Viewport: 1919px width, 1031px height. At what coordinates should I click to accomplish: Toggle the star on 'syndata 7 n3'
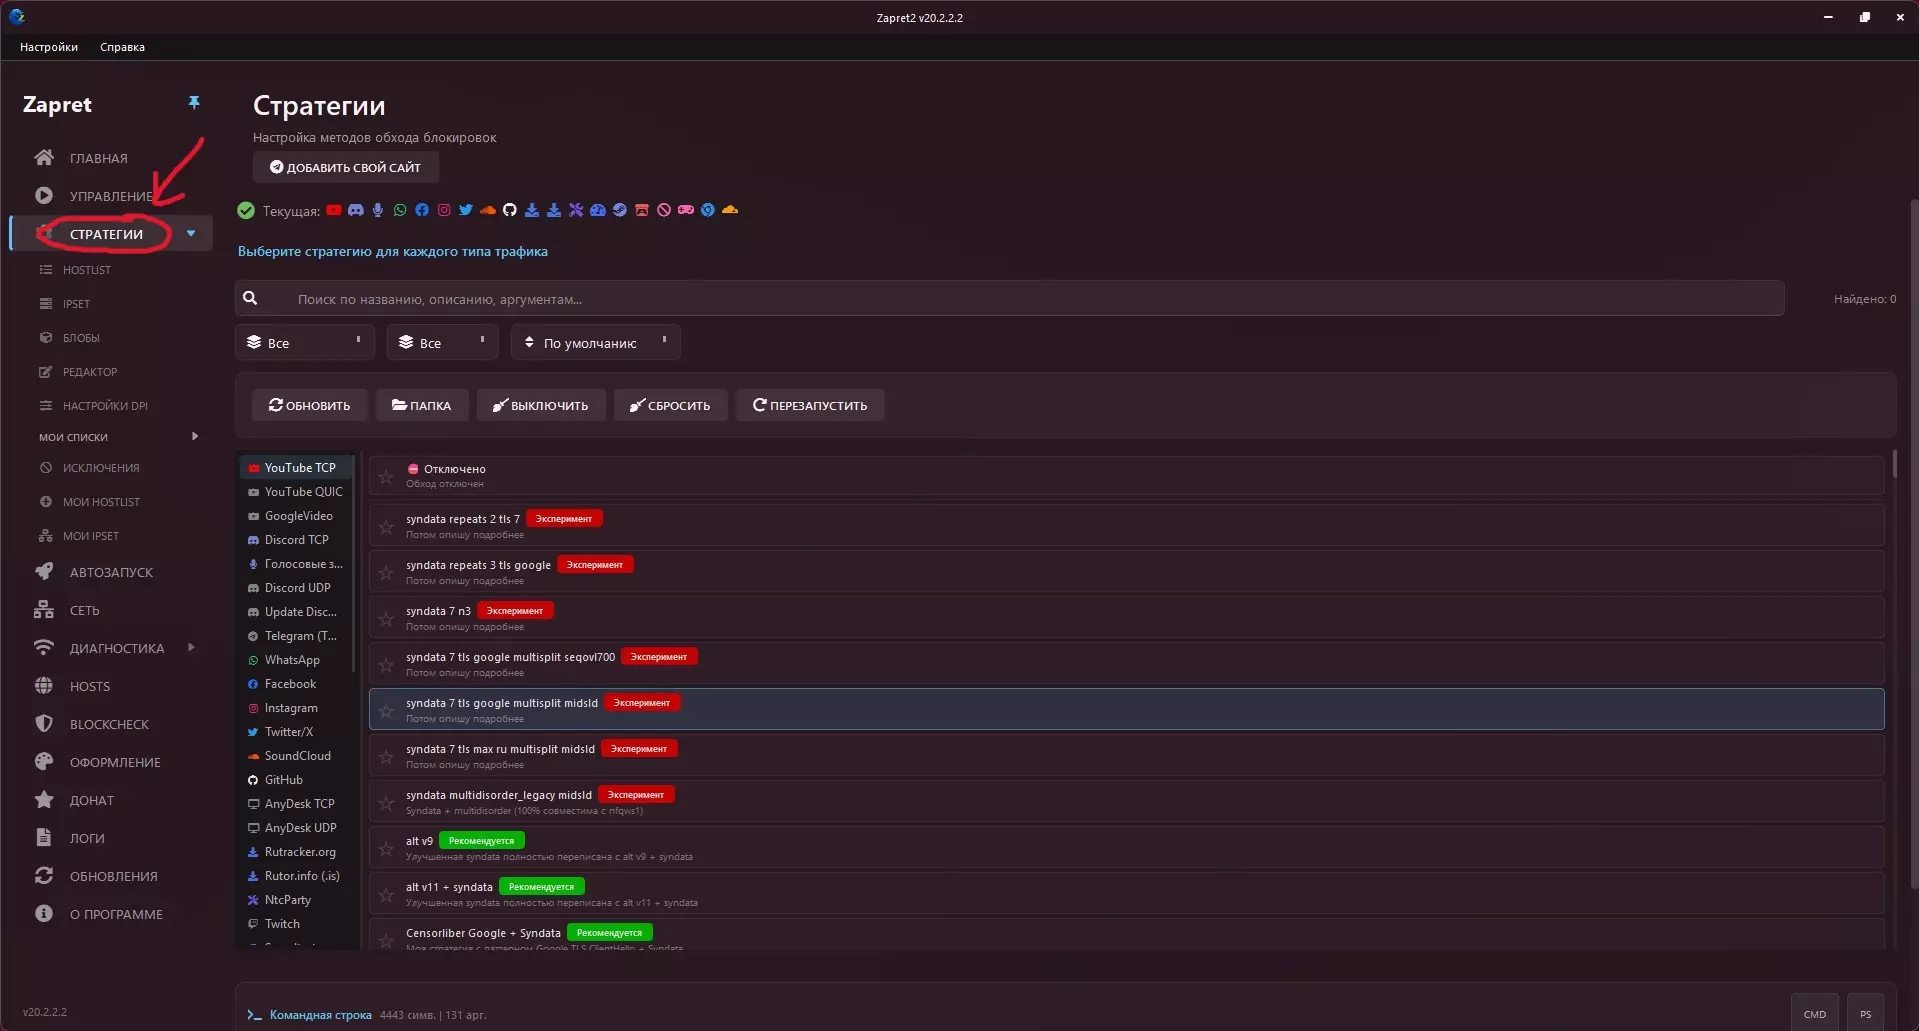(386, 618)
